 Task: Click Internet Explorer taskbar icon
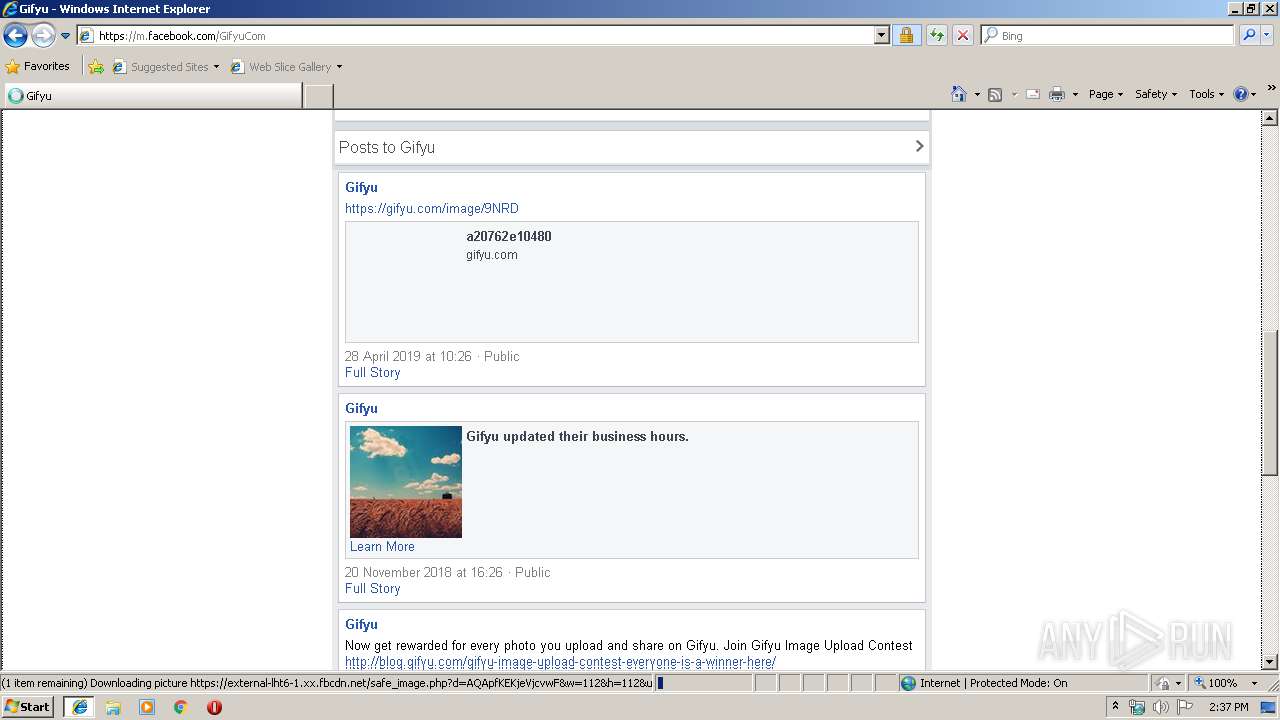click(x=79, y=707)
